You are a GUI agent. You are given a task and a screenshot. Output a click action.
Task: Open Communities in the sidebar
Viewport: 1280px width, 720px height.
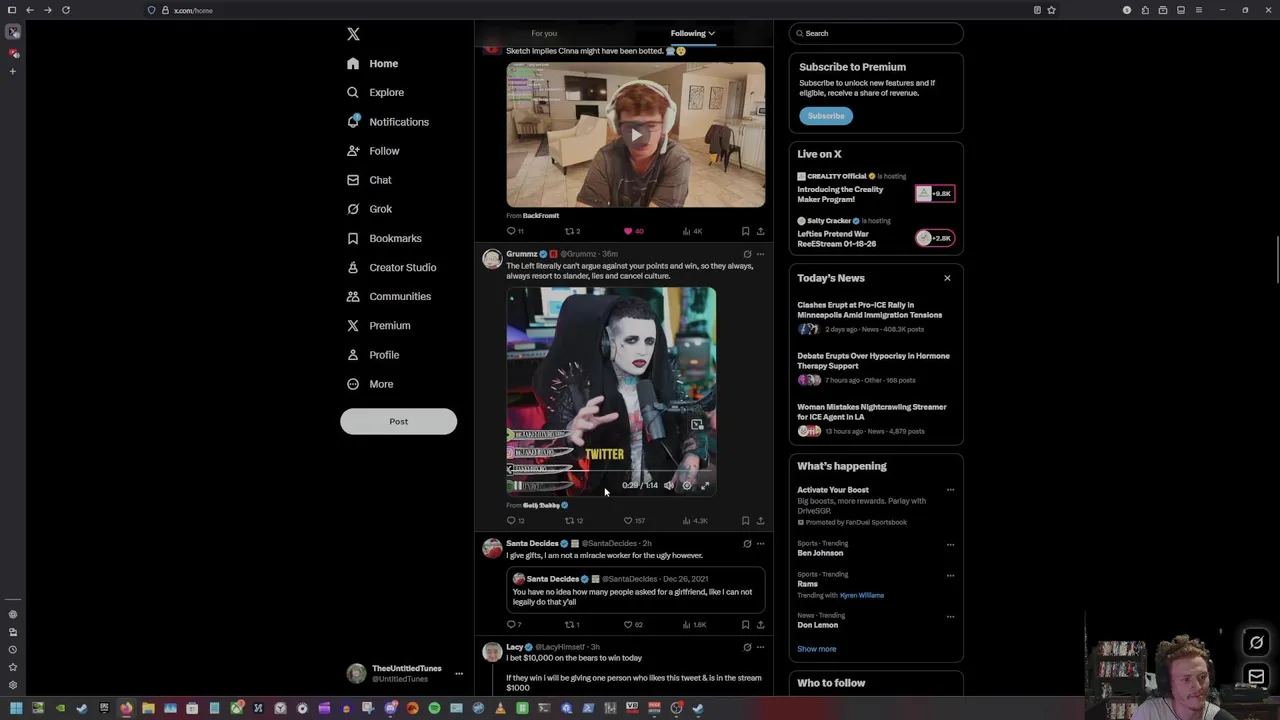pos(388,296)
